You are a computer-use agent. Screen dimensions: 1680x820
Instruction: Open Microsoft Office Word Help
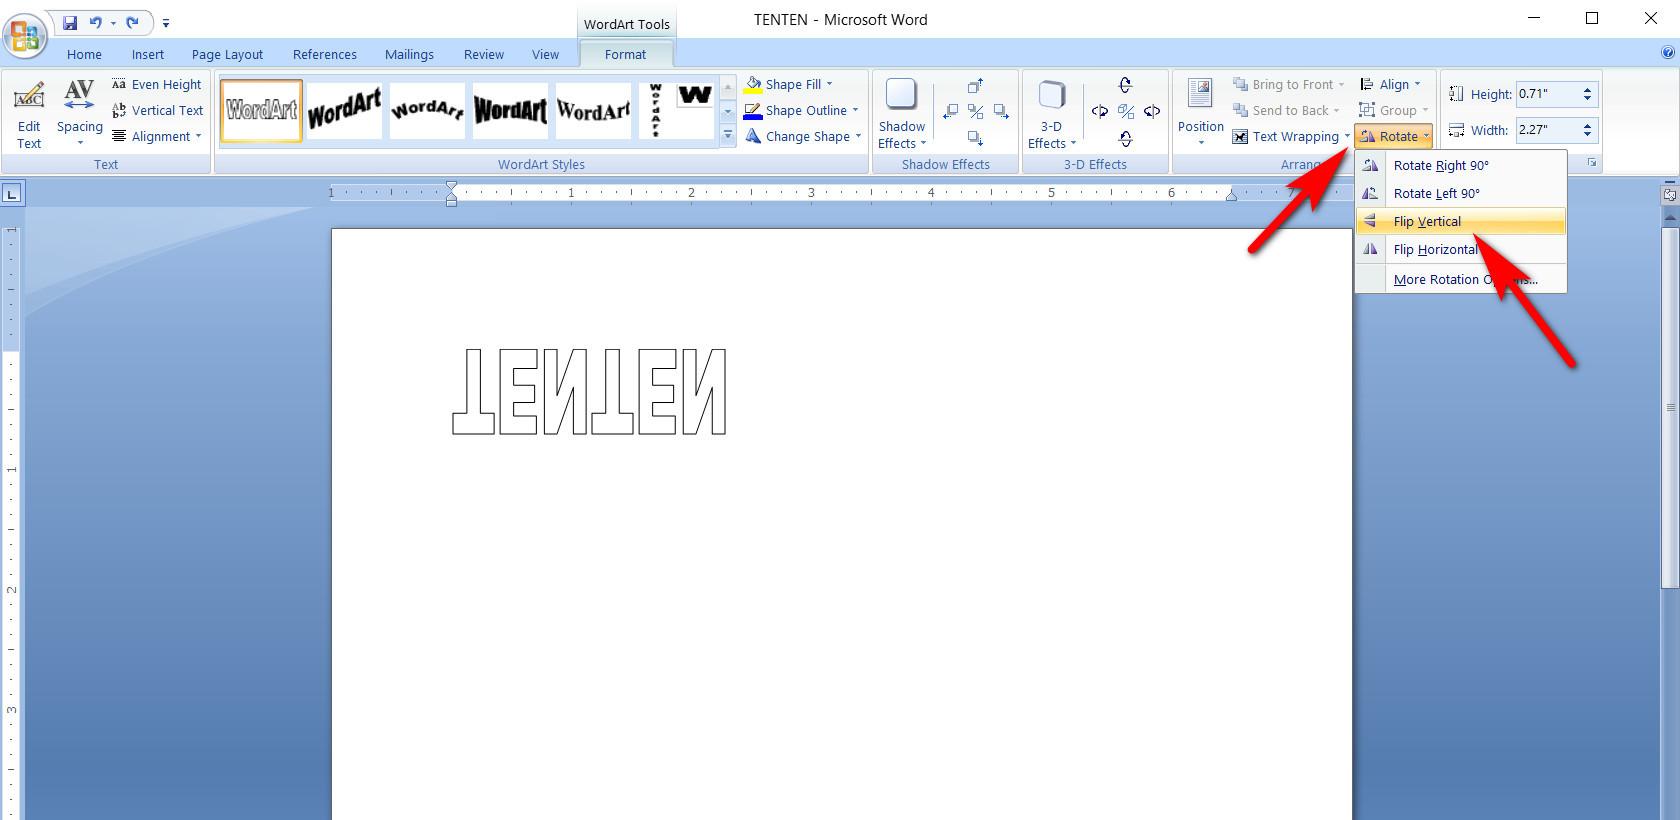coord(1667,53)
